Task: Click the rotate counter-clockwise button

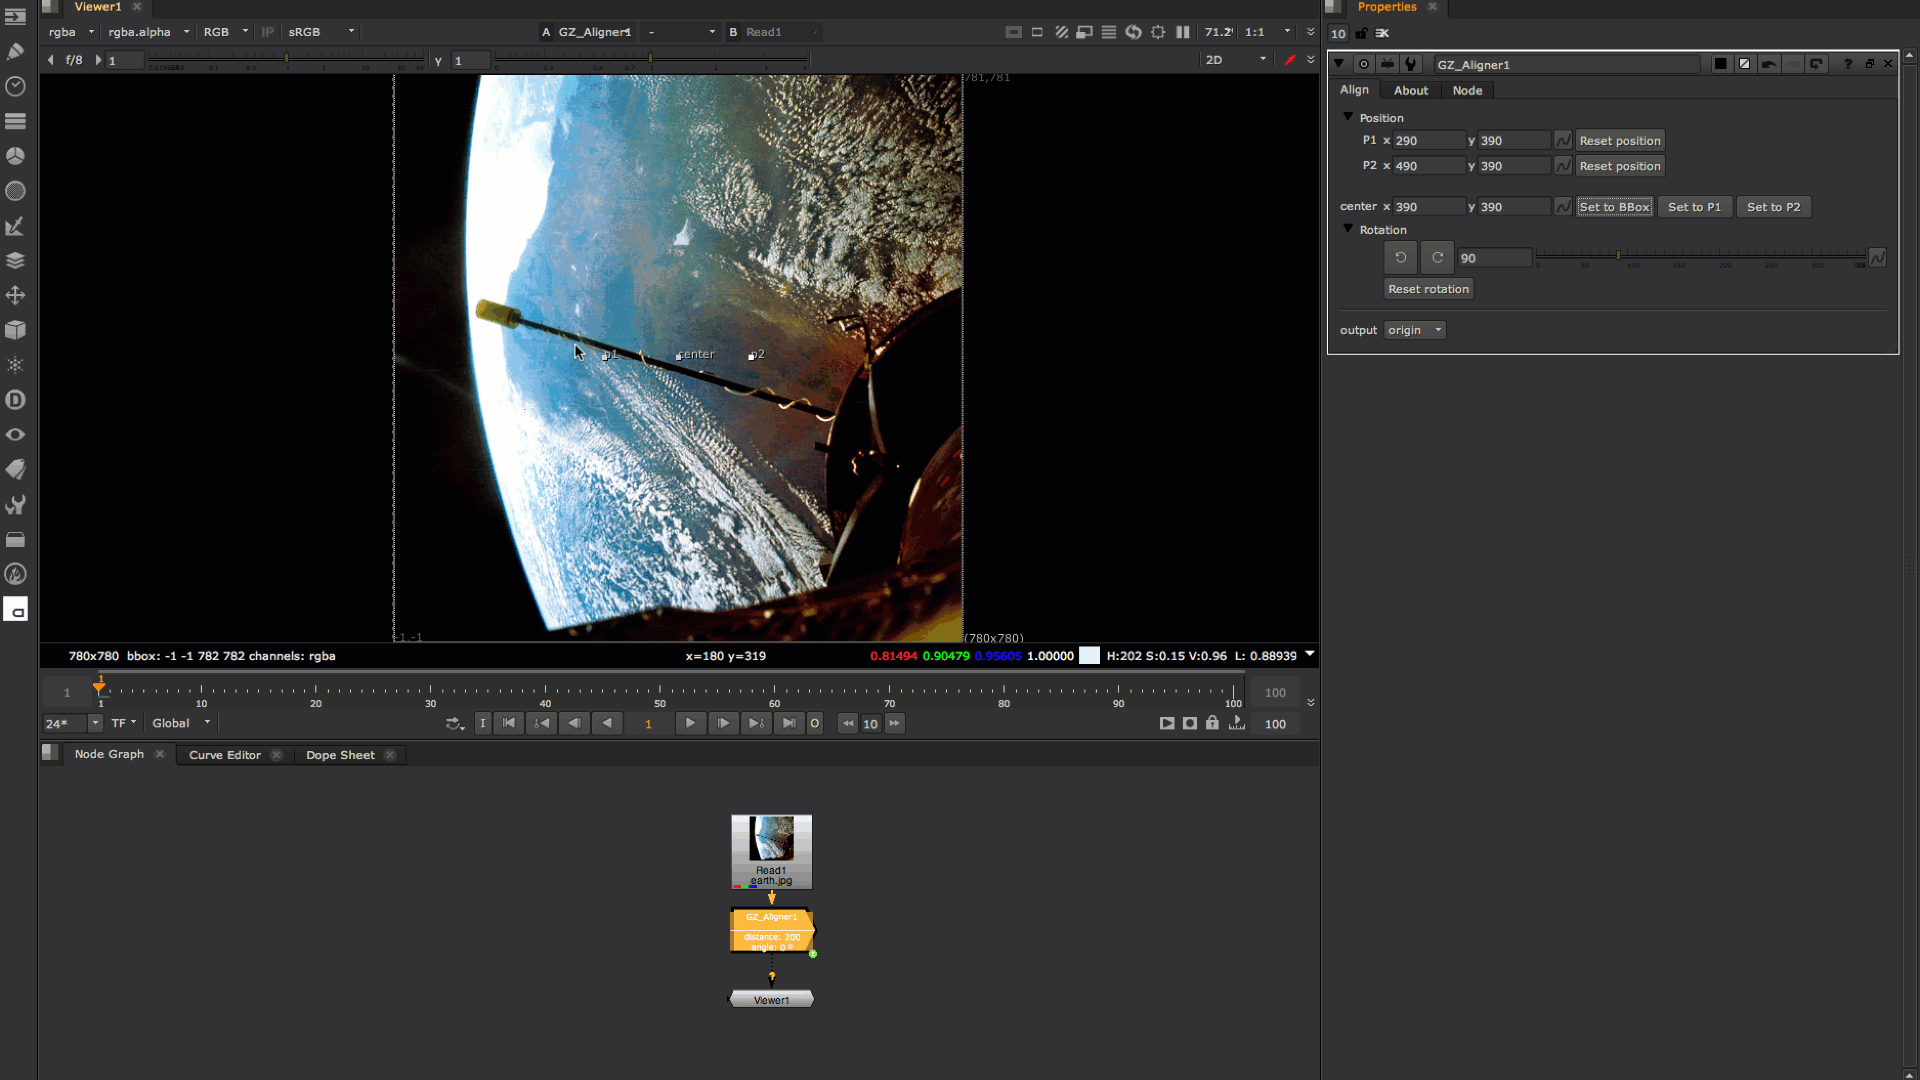Action: (x=1400, y=258)
